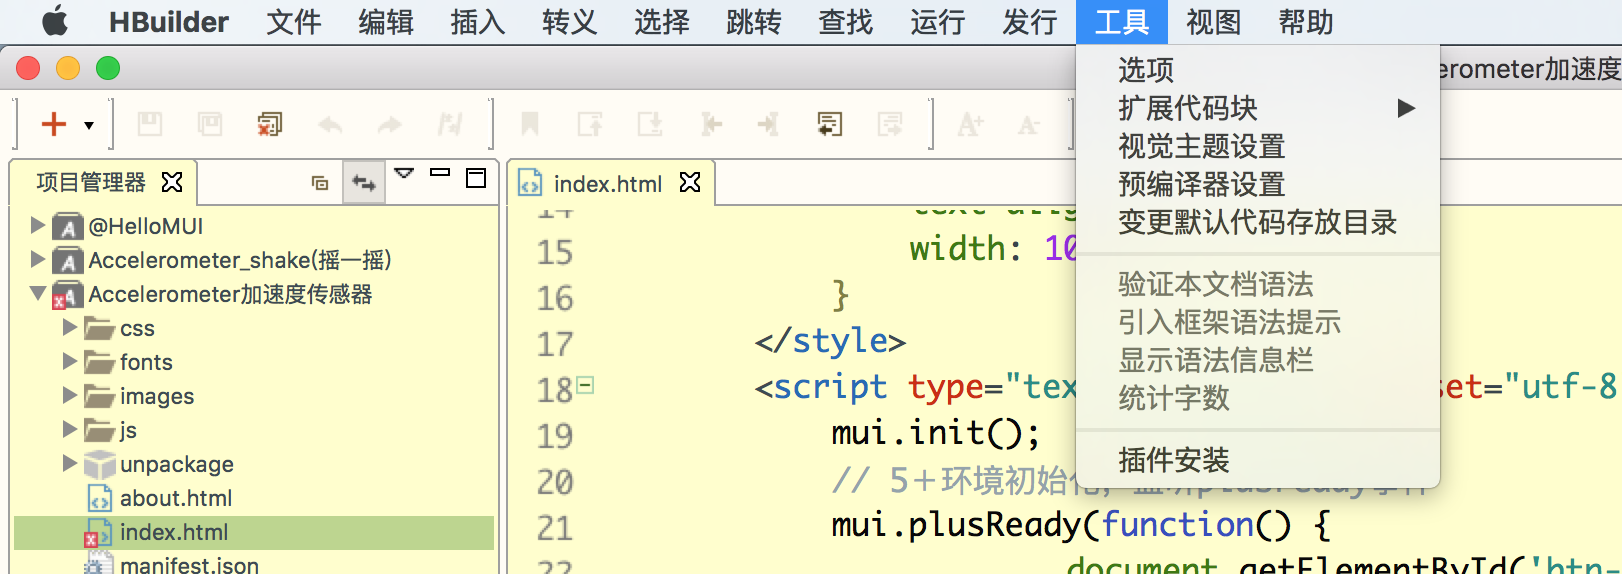Close the index.html editor tab
This screenshot has width=1622, height=574.
point(690,182)
